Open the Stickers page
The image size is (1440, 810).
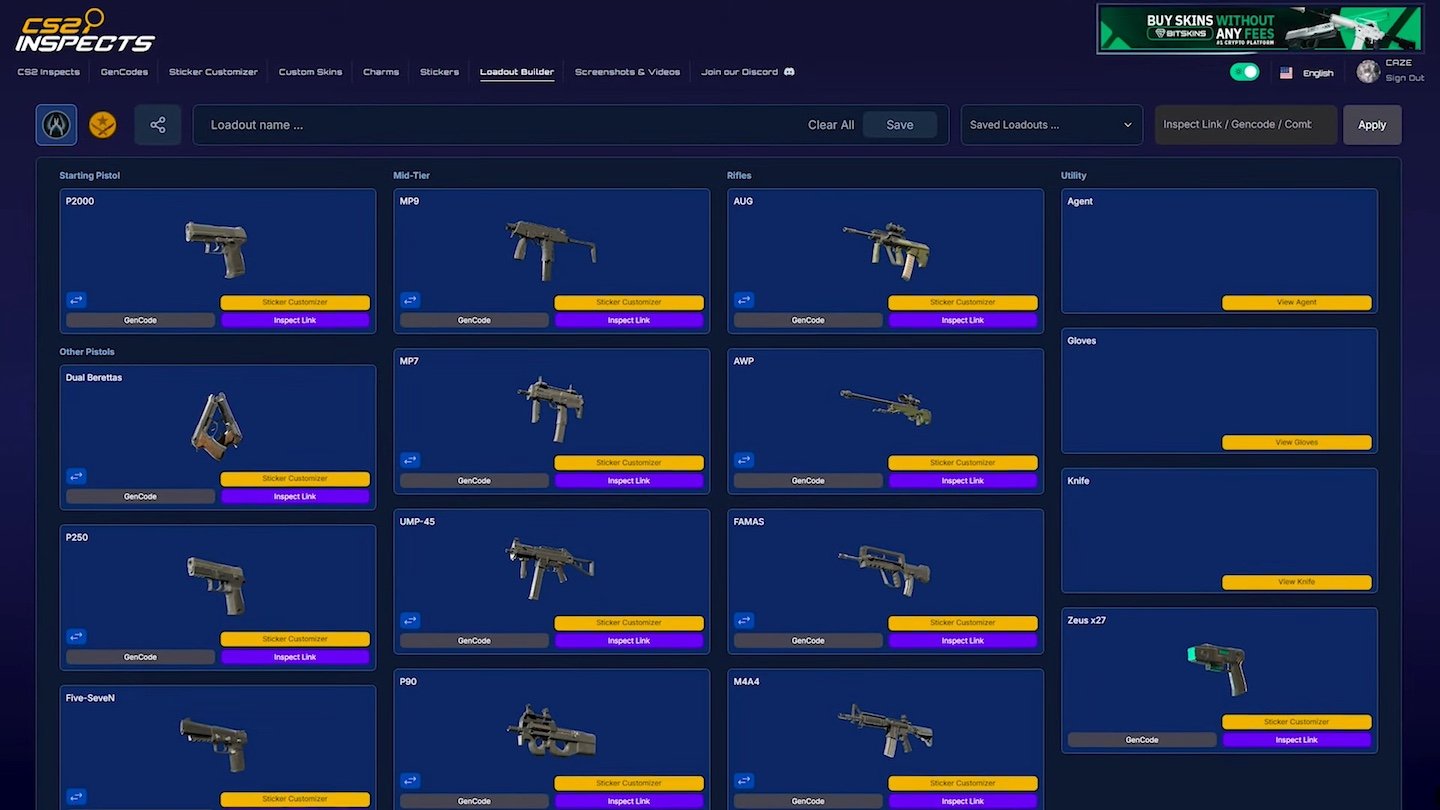click(x=439, y=72)
